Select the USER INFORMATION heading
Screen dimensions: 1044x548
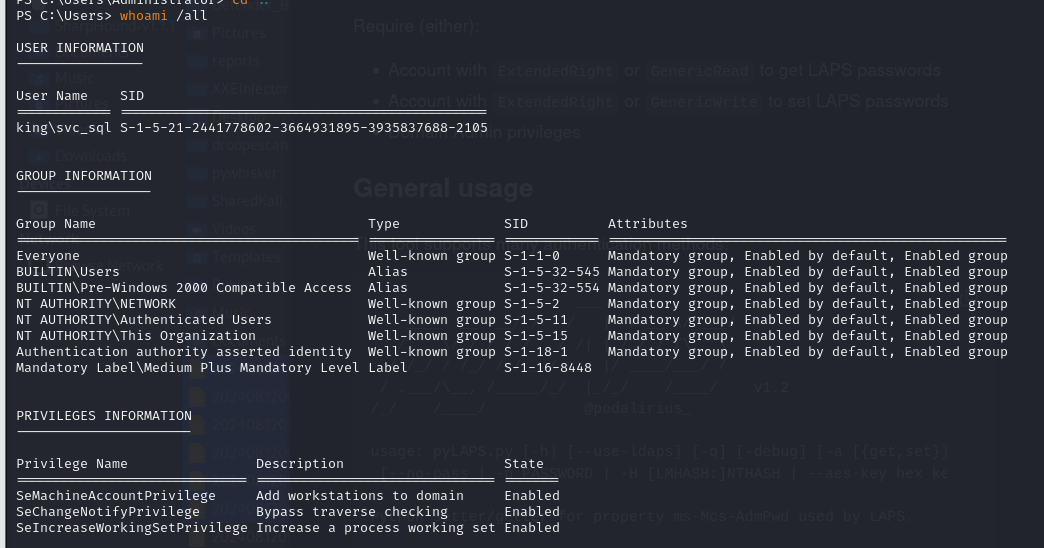coord(80,48)
